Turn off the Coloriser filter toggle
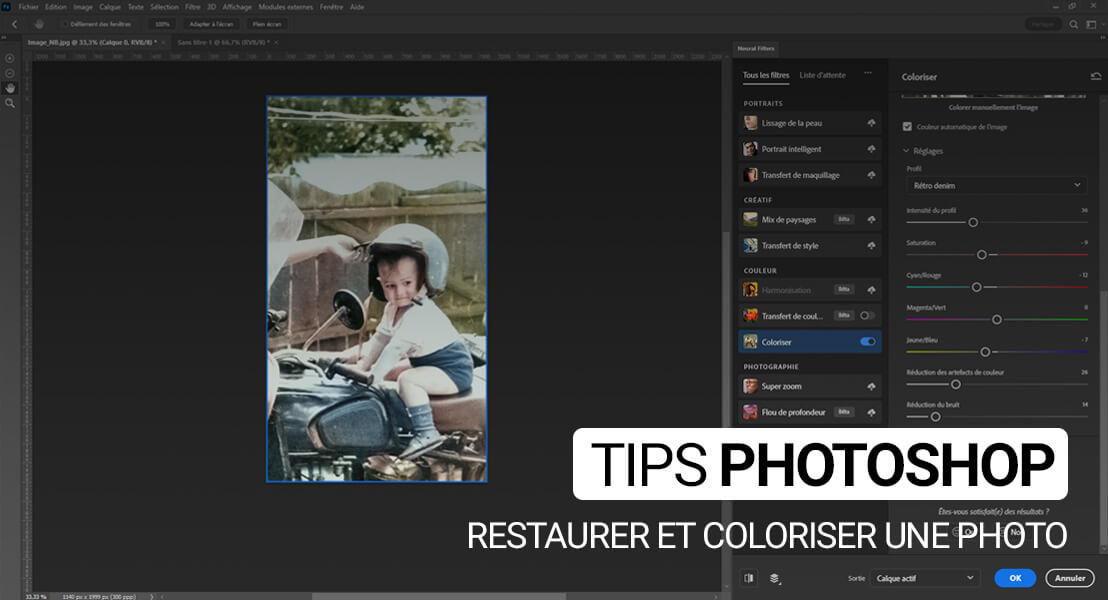This screenshot has width=1108, height=600. (867, 342)
